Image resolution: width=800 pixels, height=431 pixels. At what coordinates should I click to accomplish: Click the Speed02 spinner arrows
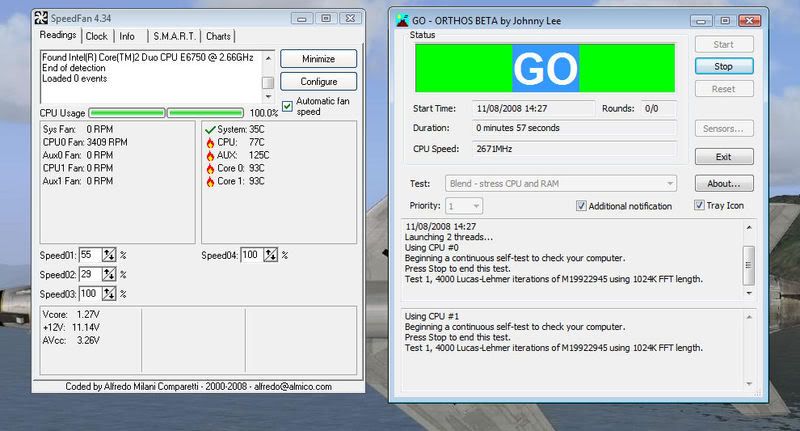[109, 274]
